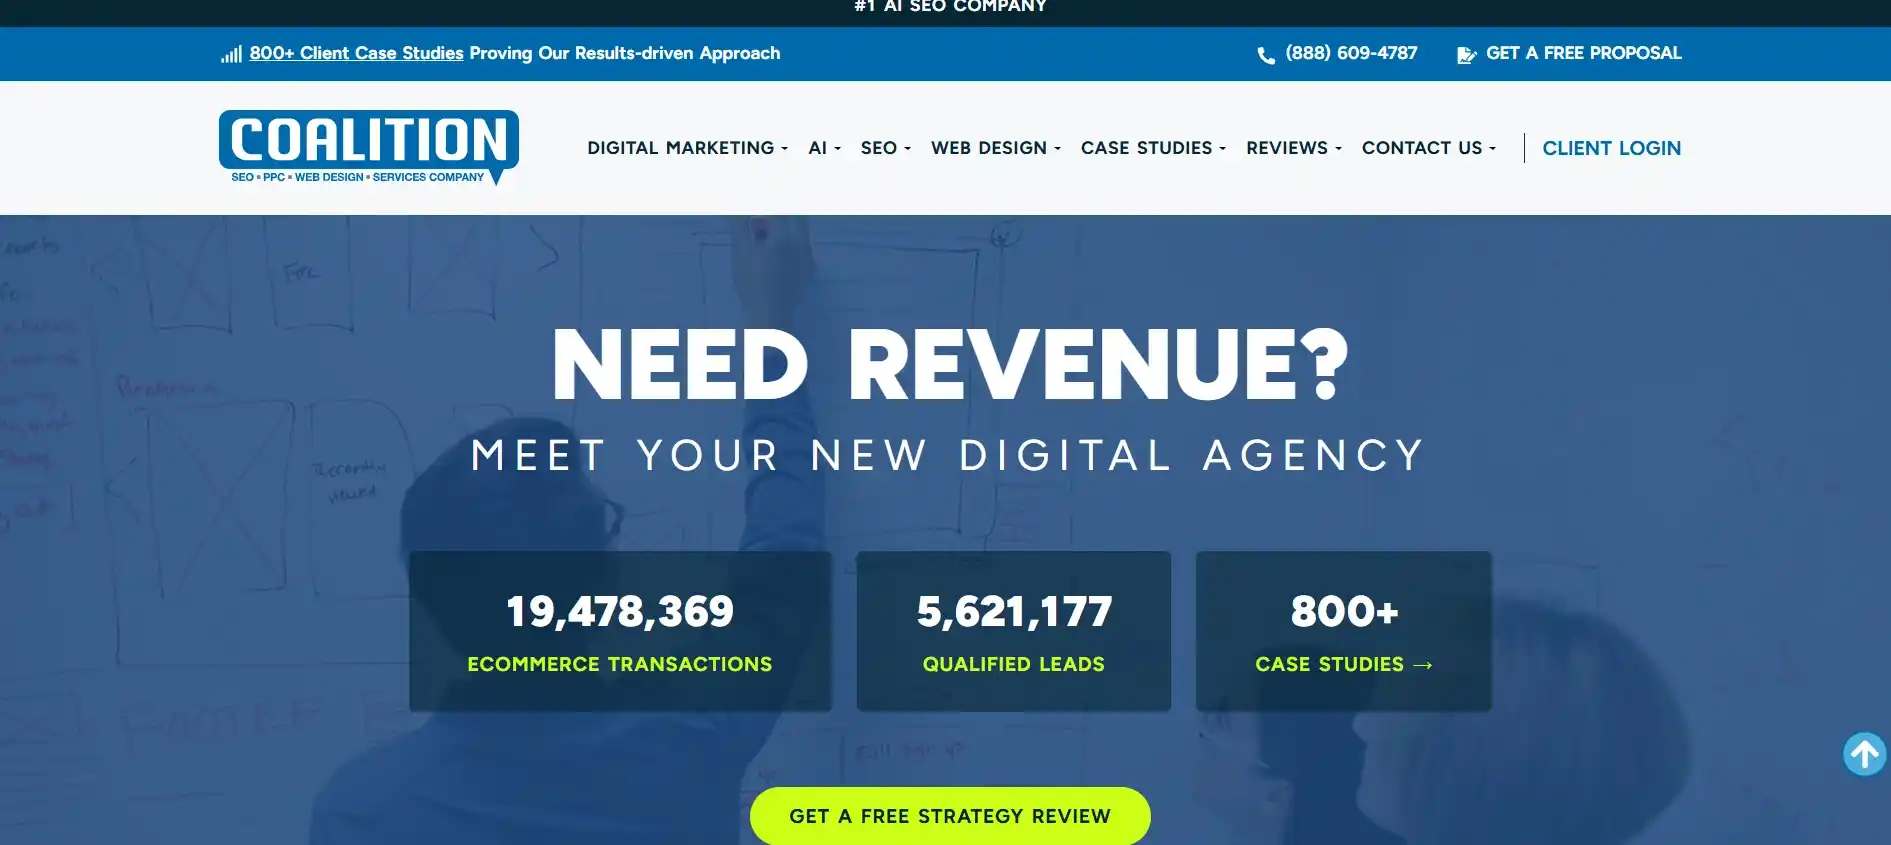Click the 19,478,369 Ecommerce Transactions card
1891x845 pixels.
(x=620, y=631)
